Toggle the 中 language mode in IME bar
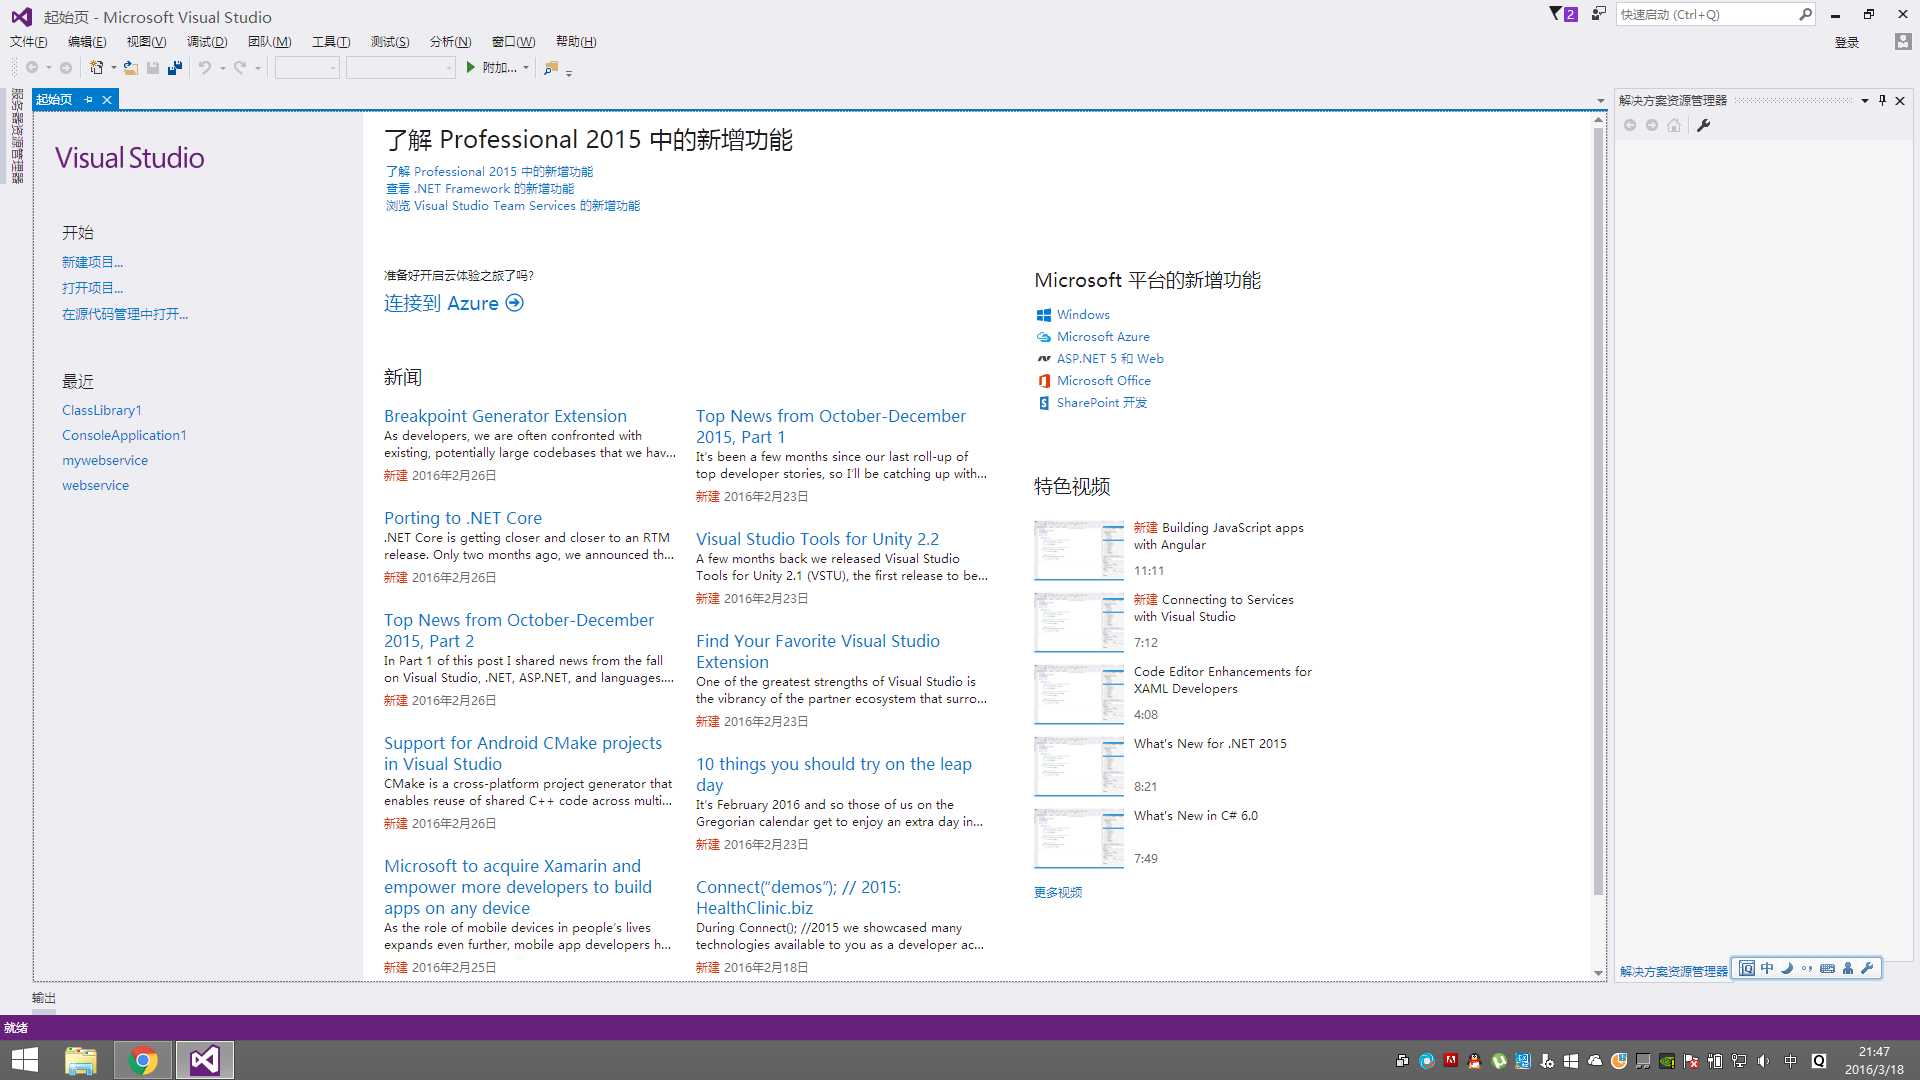Viewport: 1920px width, 1080px height. click(x=1767, y=968)
